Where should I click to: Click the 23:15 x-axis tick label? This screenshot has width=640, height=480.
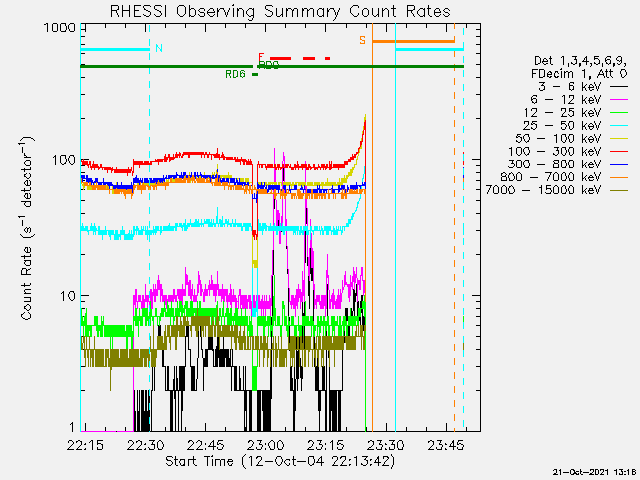pyautogui.click(x=326, y=445)
